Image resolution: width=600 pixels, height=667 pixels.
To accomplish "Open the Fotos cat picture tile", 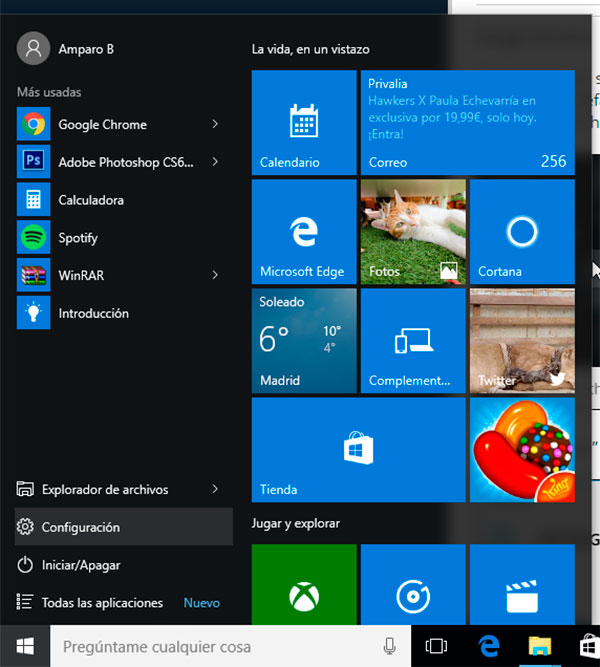I will tap(412, 231).
